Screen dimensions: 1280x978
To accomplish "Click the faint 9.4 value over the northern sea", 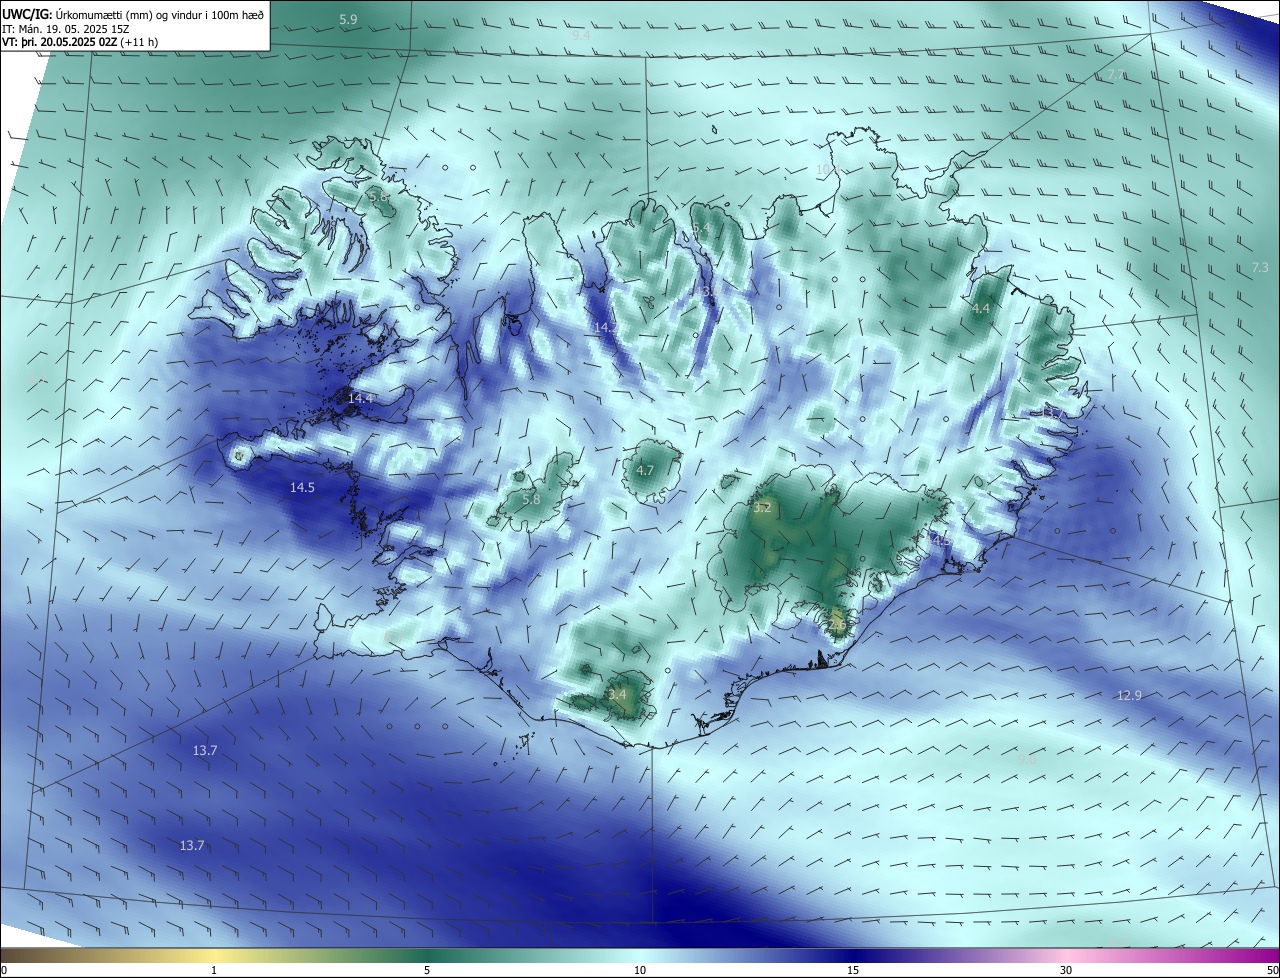I will 581,36.
